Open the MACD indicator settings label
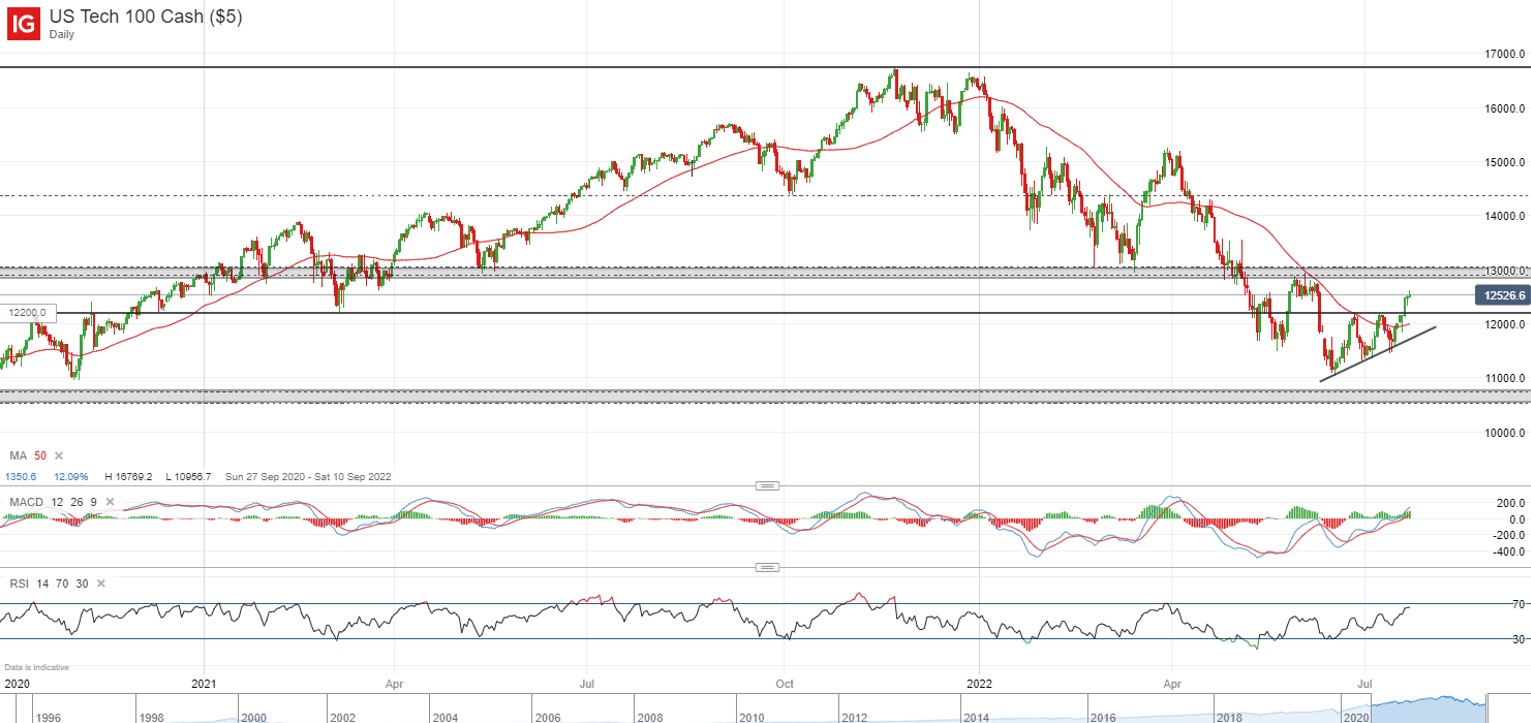 tap(52, 501)
